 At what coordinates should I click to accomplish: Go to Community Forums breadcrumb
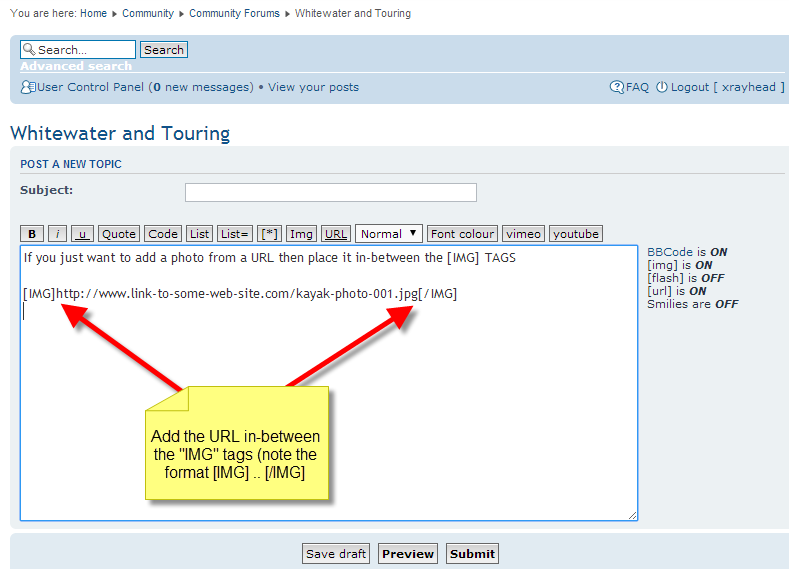point(234,13)
